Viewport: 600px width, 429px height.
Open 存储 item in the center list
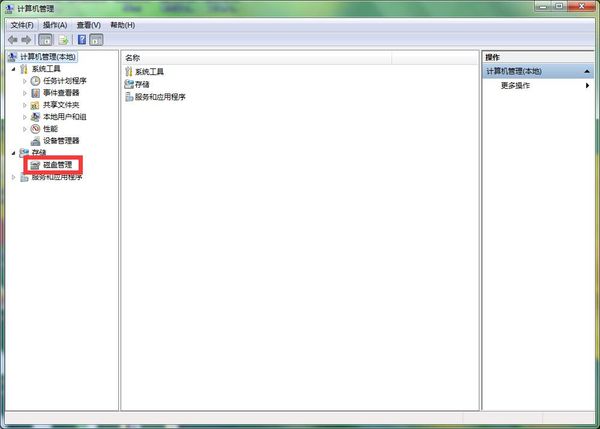coord(141,84)
